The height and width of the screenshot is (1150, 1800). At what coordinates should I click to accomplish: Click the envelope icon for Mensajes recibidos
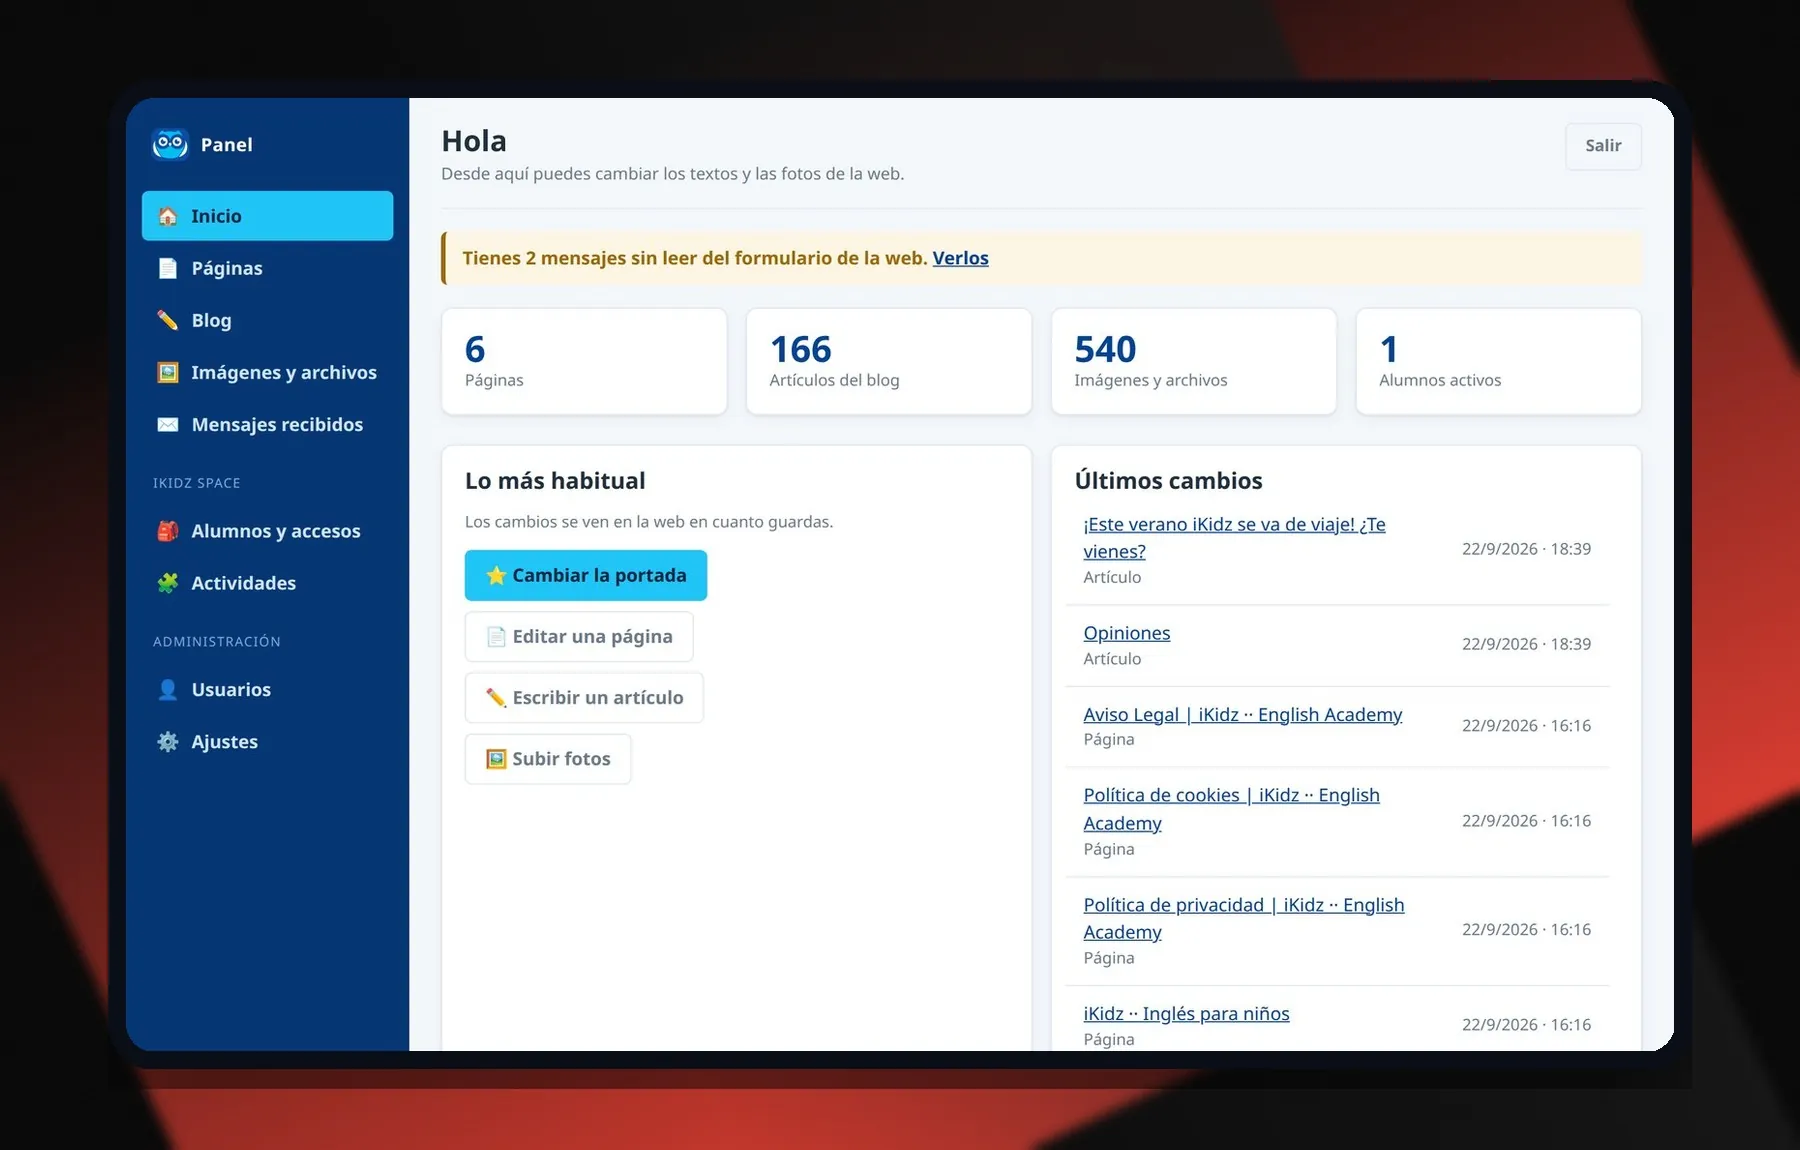pyautogui.click(x=168, y=424)
